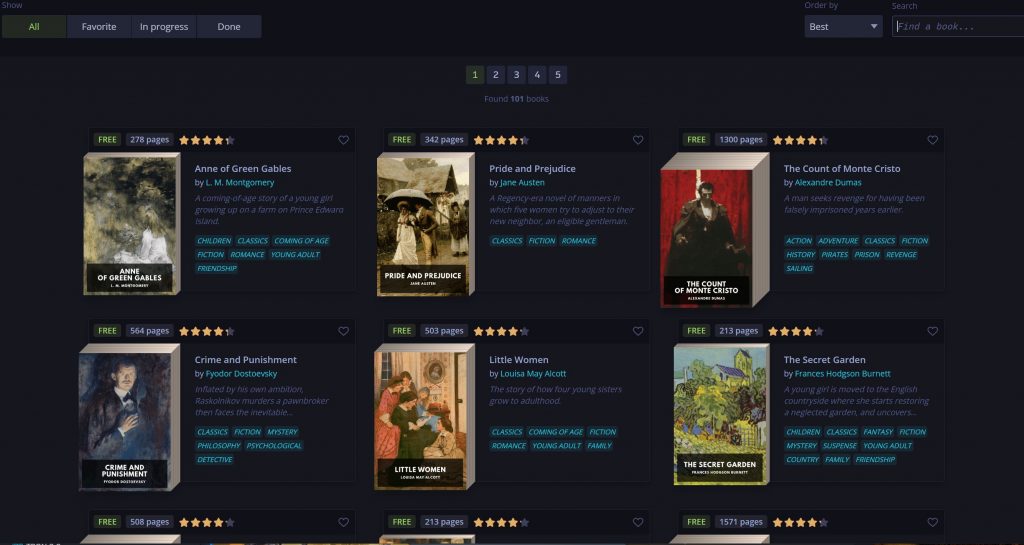Select the SAILING tag
The height and width of the screenshot is (545, 1024).
tap(799, 268)
